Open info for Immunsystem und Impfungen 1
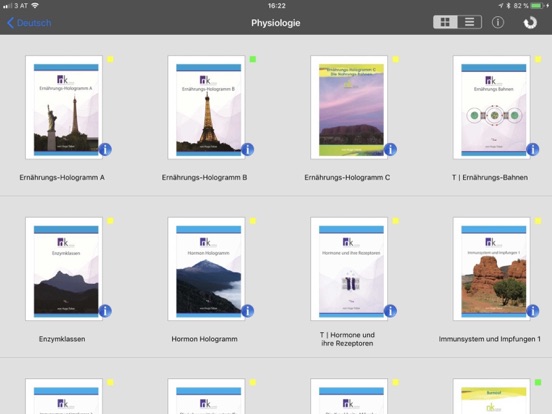Image resolution: width=552 pixels, height=414 pixels. [533, 311]
